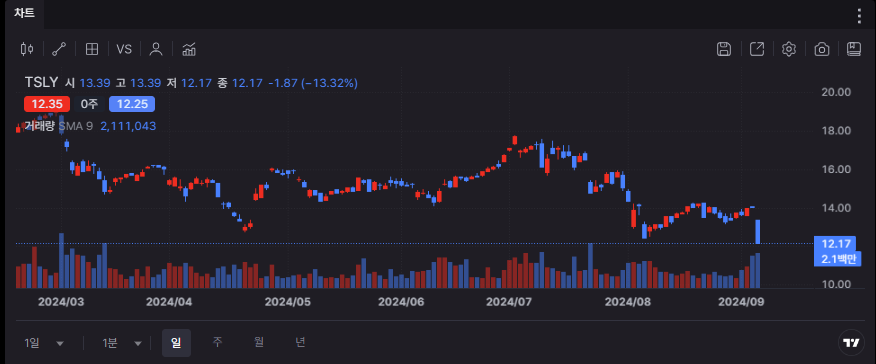Select the 월 monthly period button

click(259, 342)
